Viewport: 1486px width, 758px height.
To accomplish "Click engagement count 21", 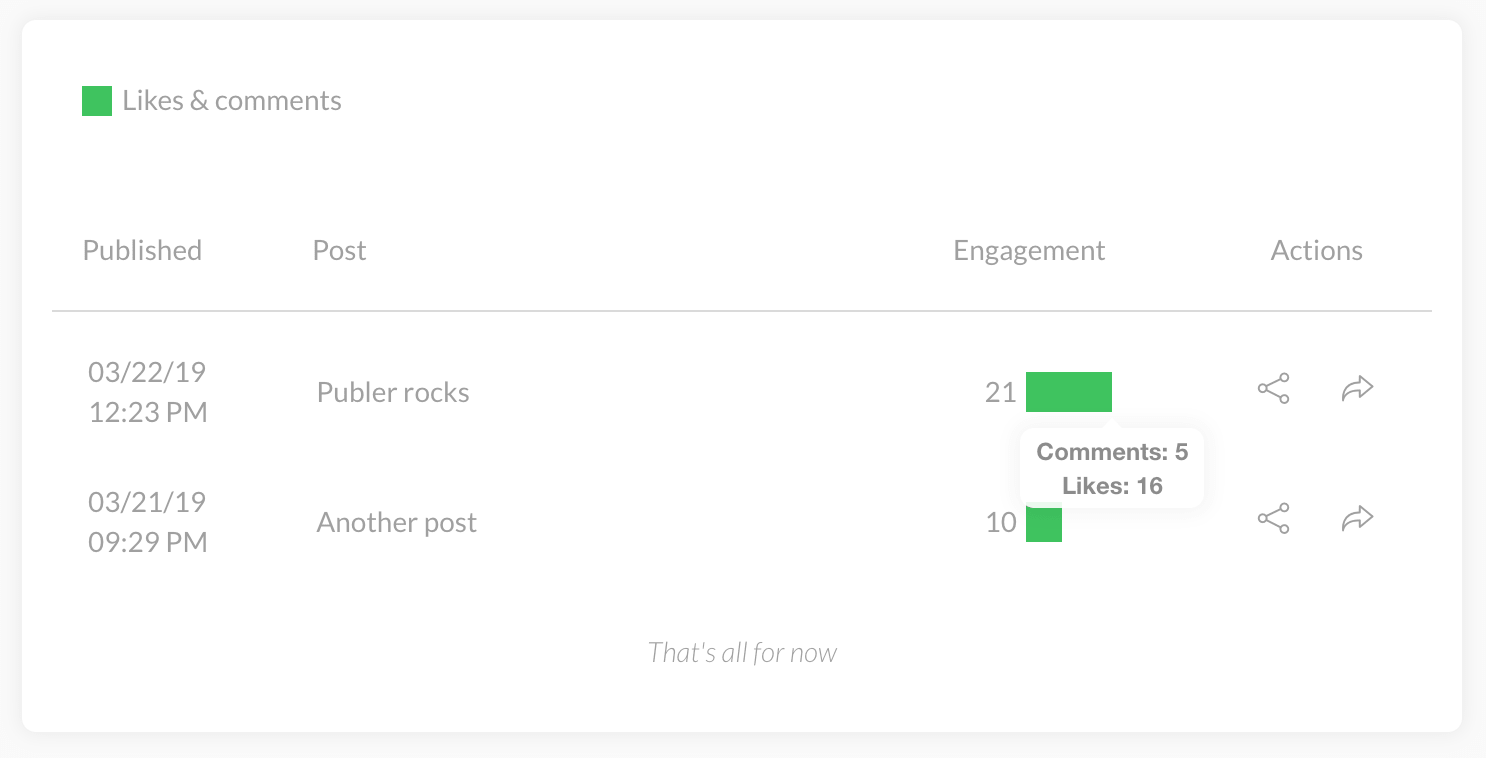I will (x=1000, y=392).
